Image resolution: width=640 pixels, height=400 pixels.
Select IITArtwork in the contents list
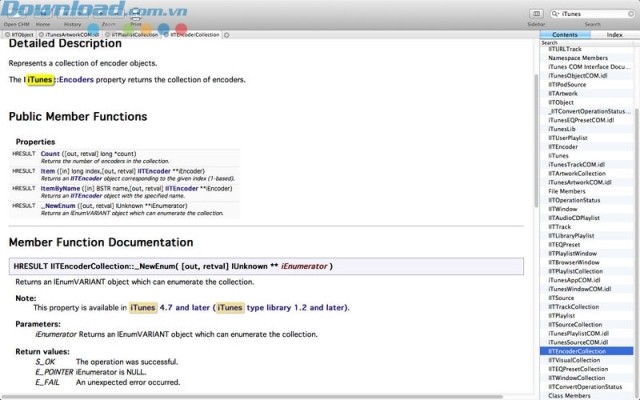tap(563, 92)
